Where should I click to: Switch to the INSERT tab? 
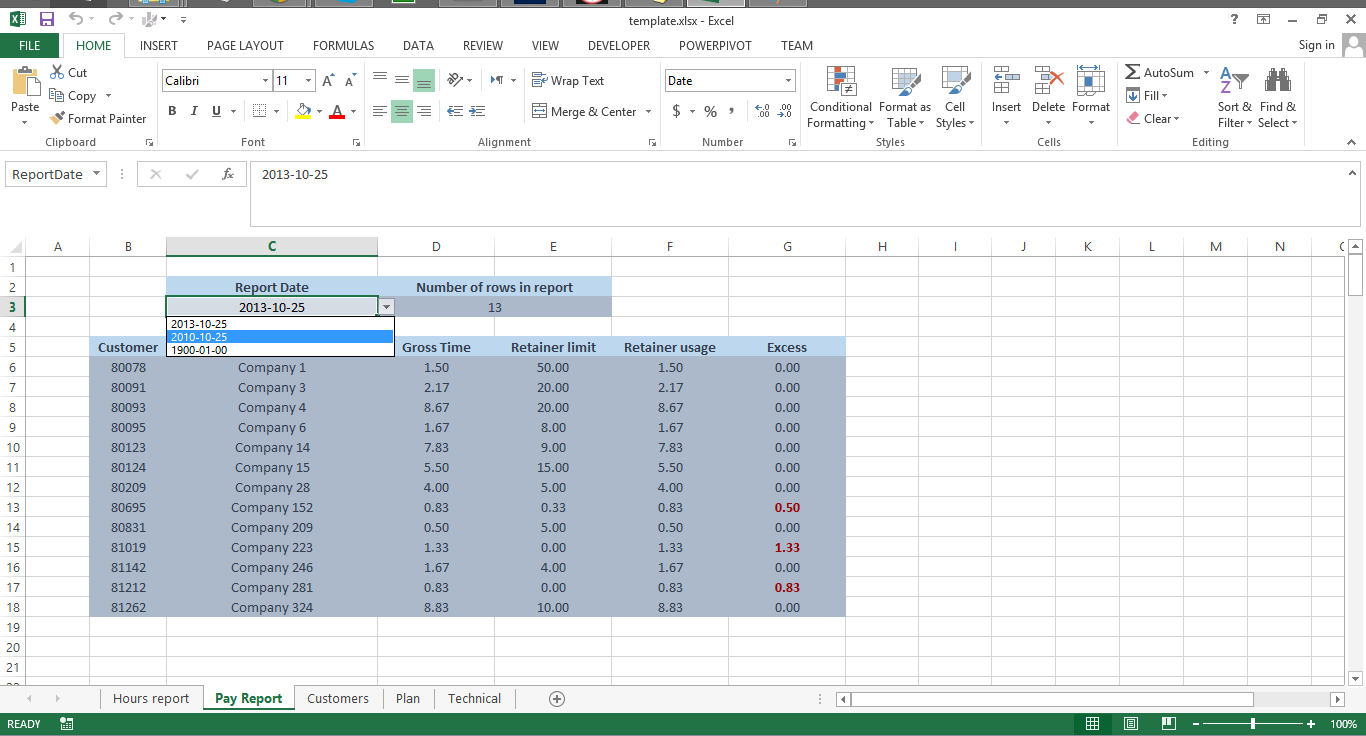[x=159, y=45]
